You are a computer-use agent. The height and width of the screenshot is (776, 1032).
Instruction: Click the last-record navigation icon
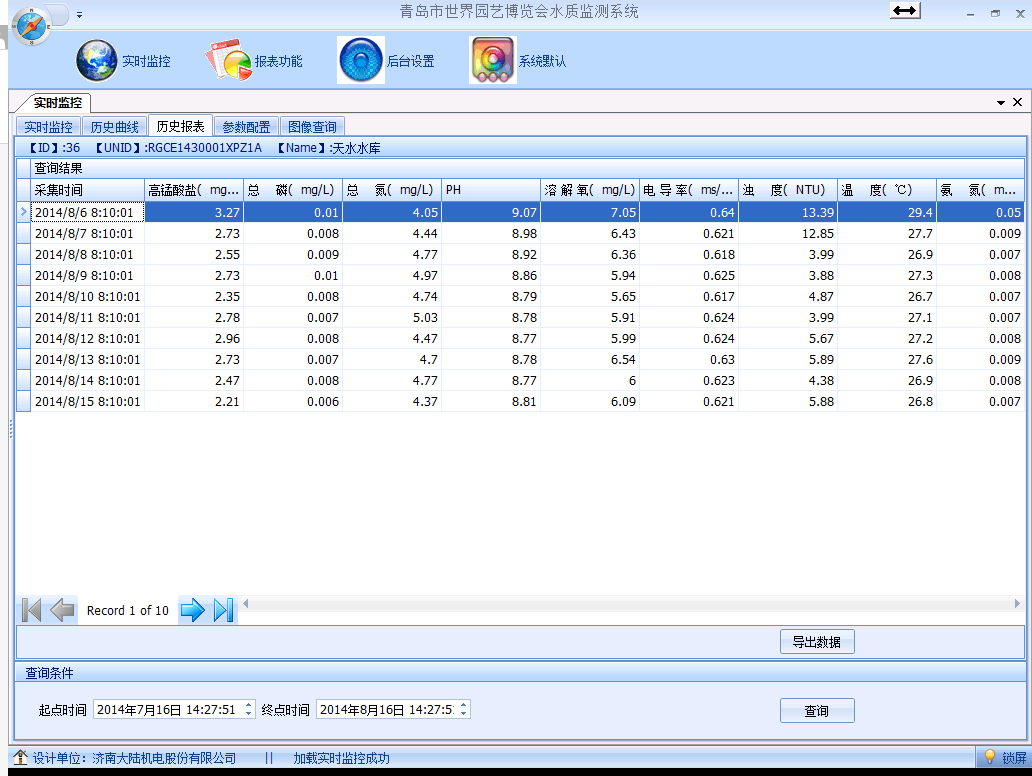pyautogui.click(x=223, y=610)
